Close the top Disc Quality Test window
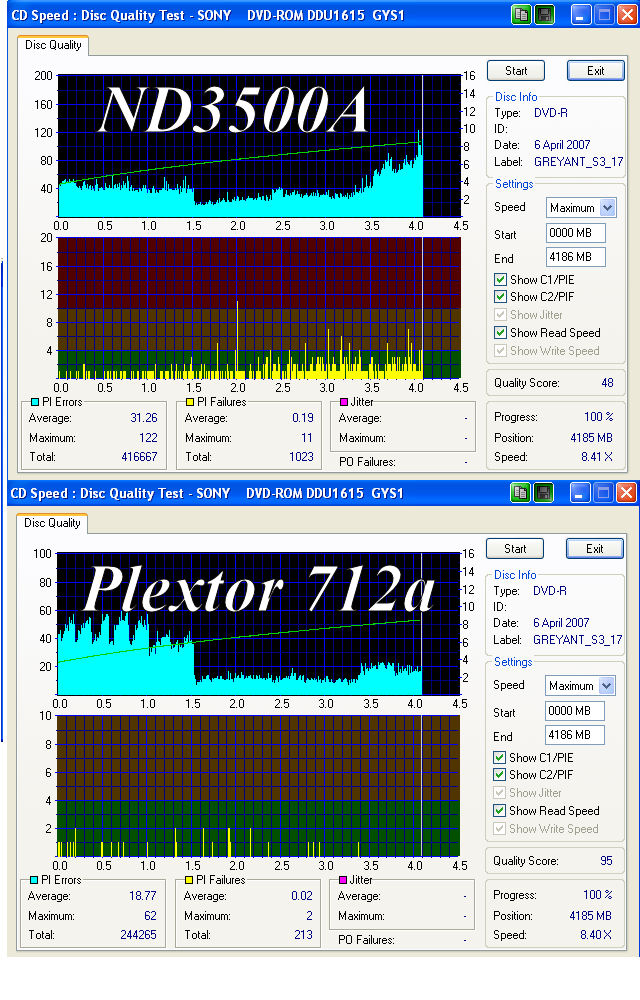640x1000 pixels. [x=627, y=15]
